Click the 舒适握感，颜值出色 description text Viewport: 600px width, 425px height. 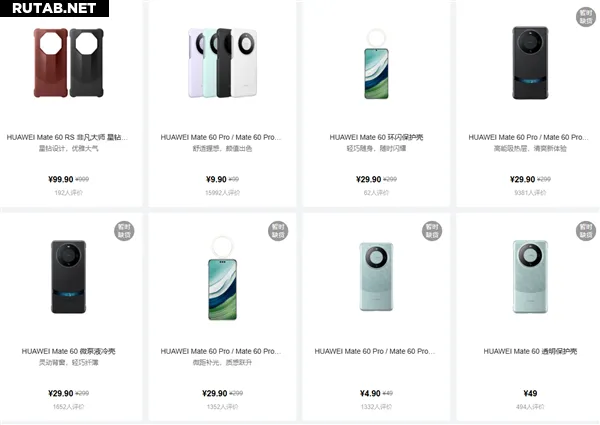click(x=222, y=148)
